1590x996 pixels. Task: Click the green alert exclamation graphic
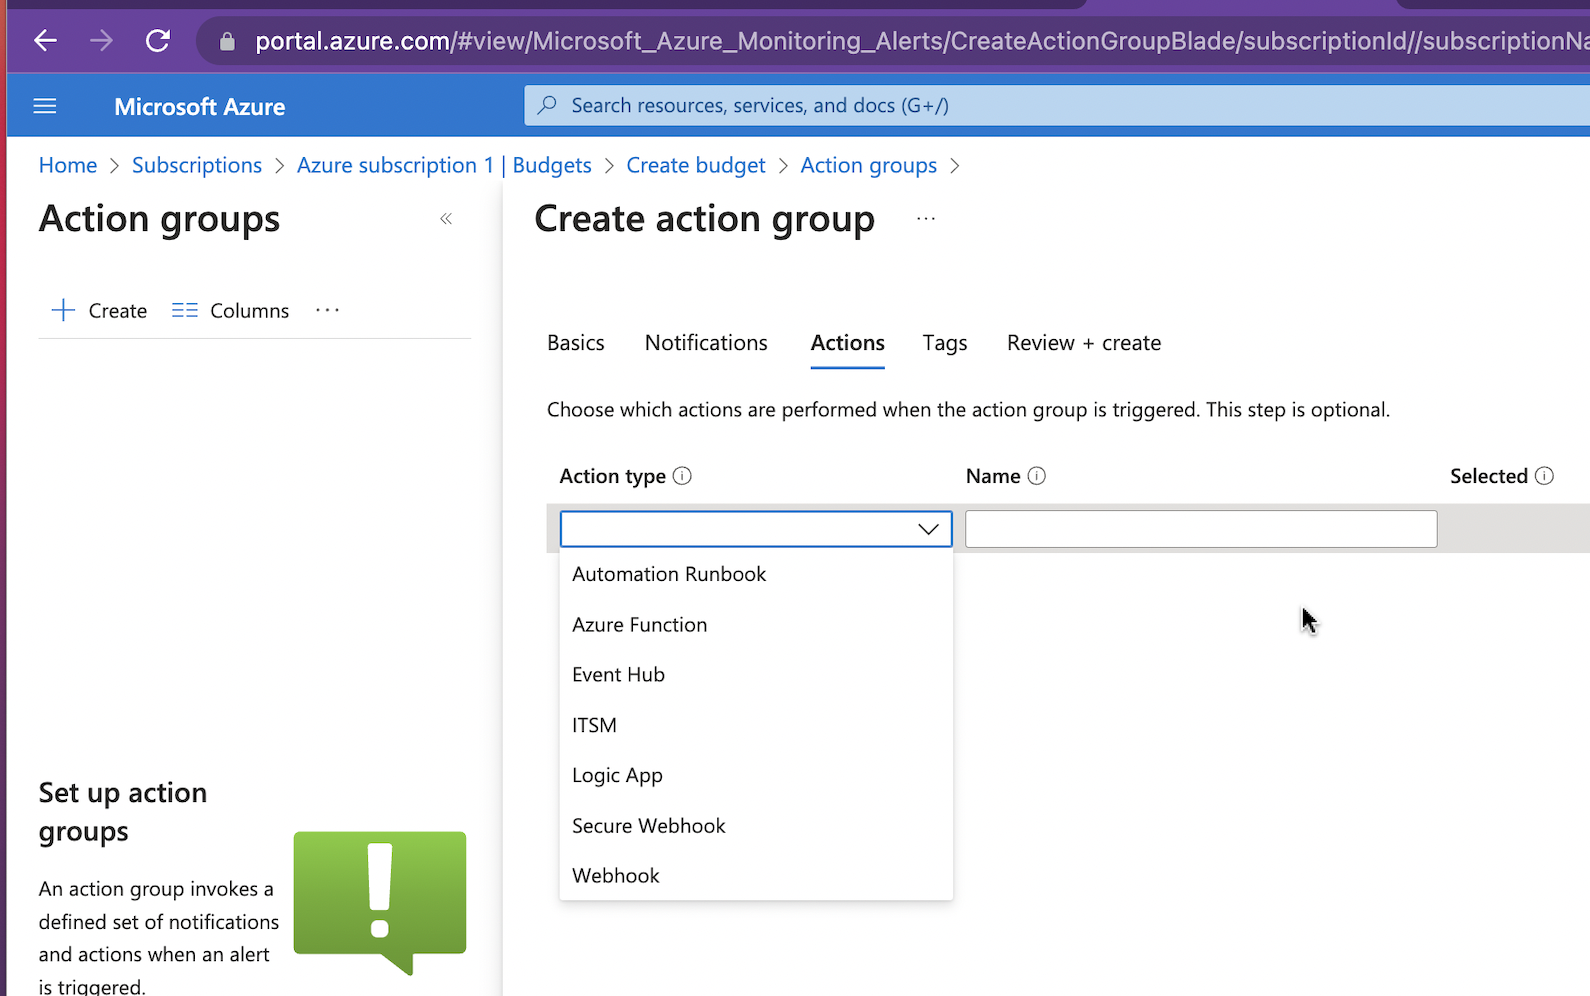(x=380, y=902)
